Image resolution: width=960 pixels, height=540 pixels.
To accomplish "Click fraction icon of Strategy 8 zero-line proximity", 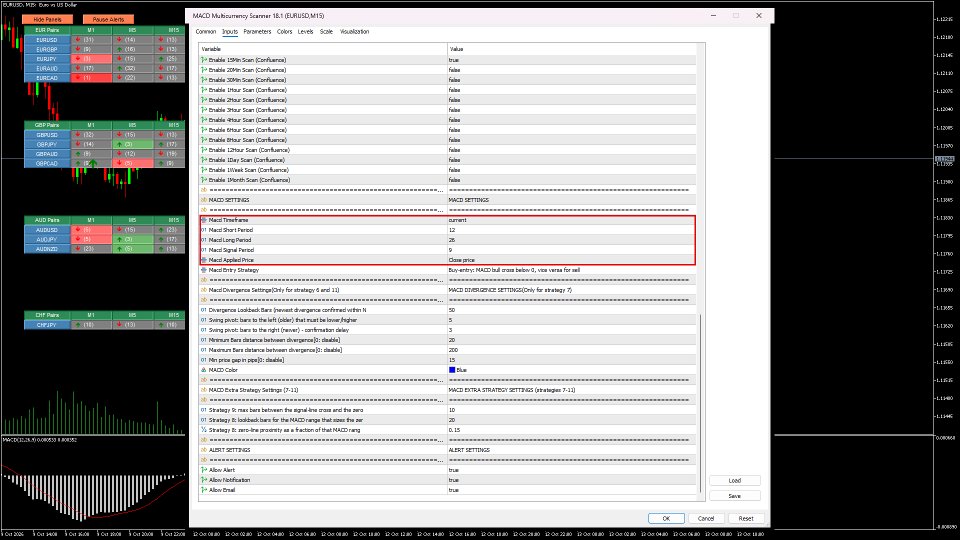I will pos(204,430).
